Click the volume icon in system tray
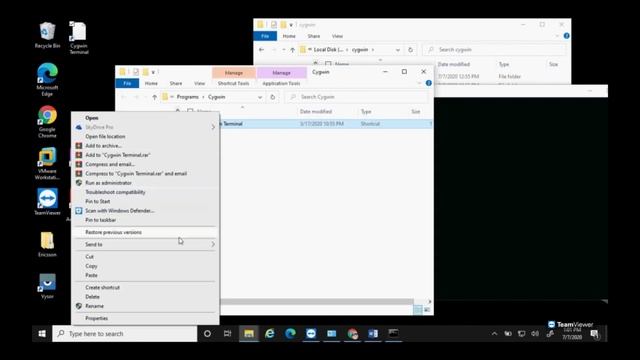Screen dimensions: 640x360 (535, 334)
